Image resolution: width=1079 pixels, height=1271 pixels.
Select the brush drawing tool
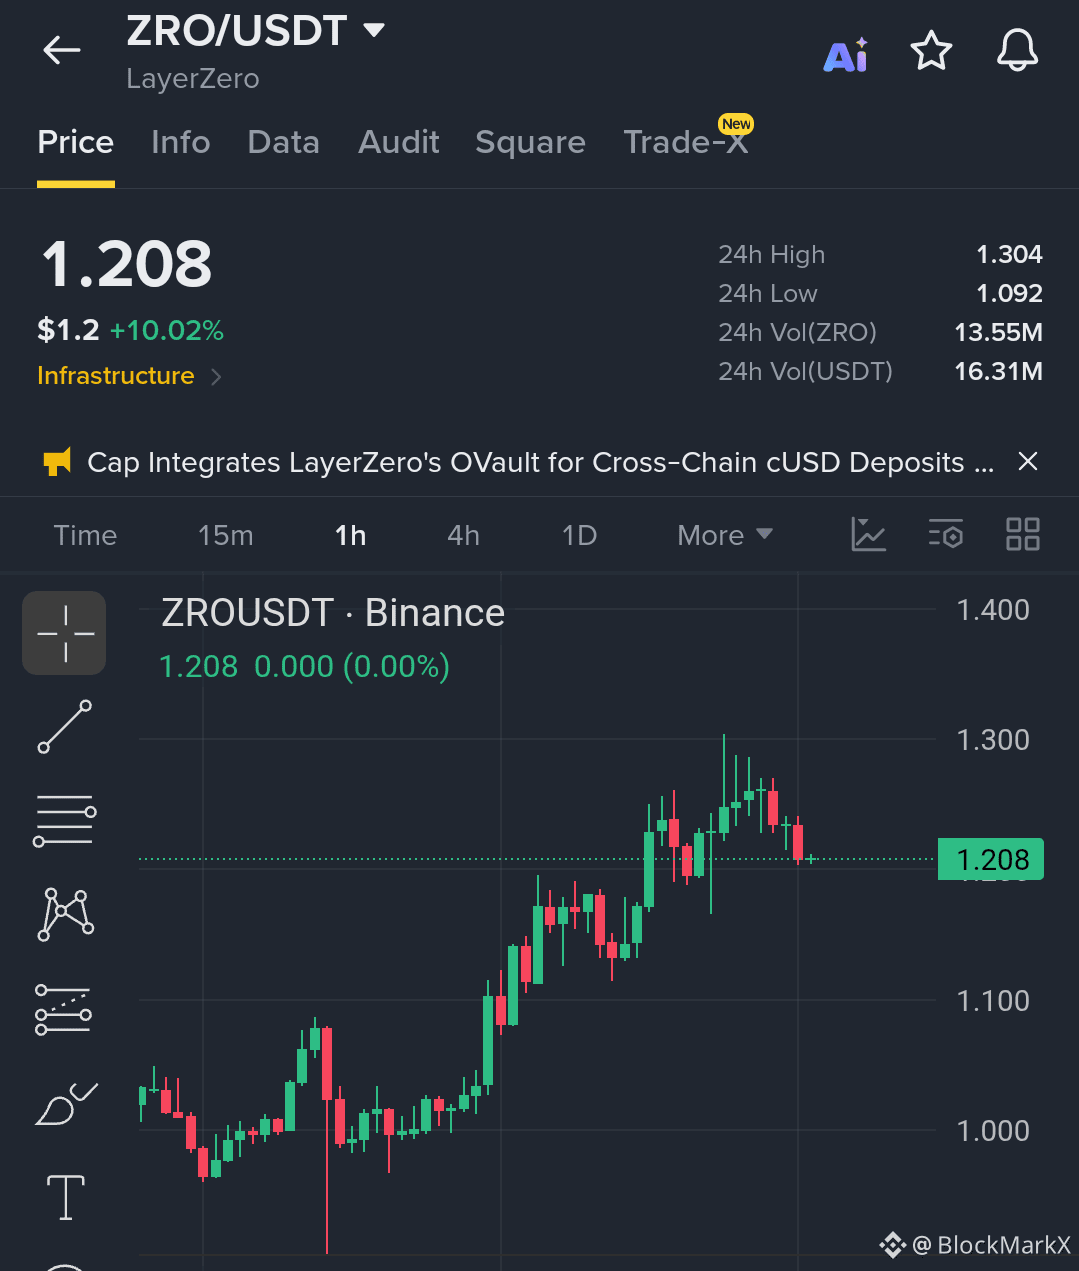(66, 1104)
